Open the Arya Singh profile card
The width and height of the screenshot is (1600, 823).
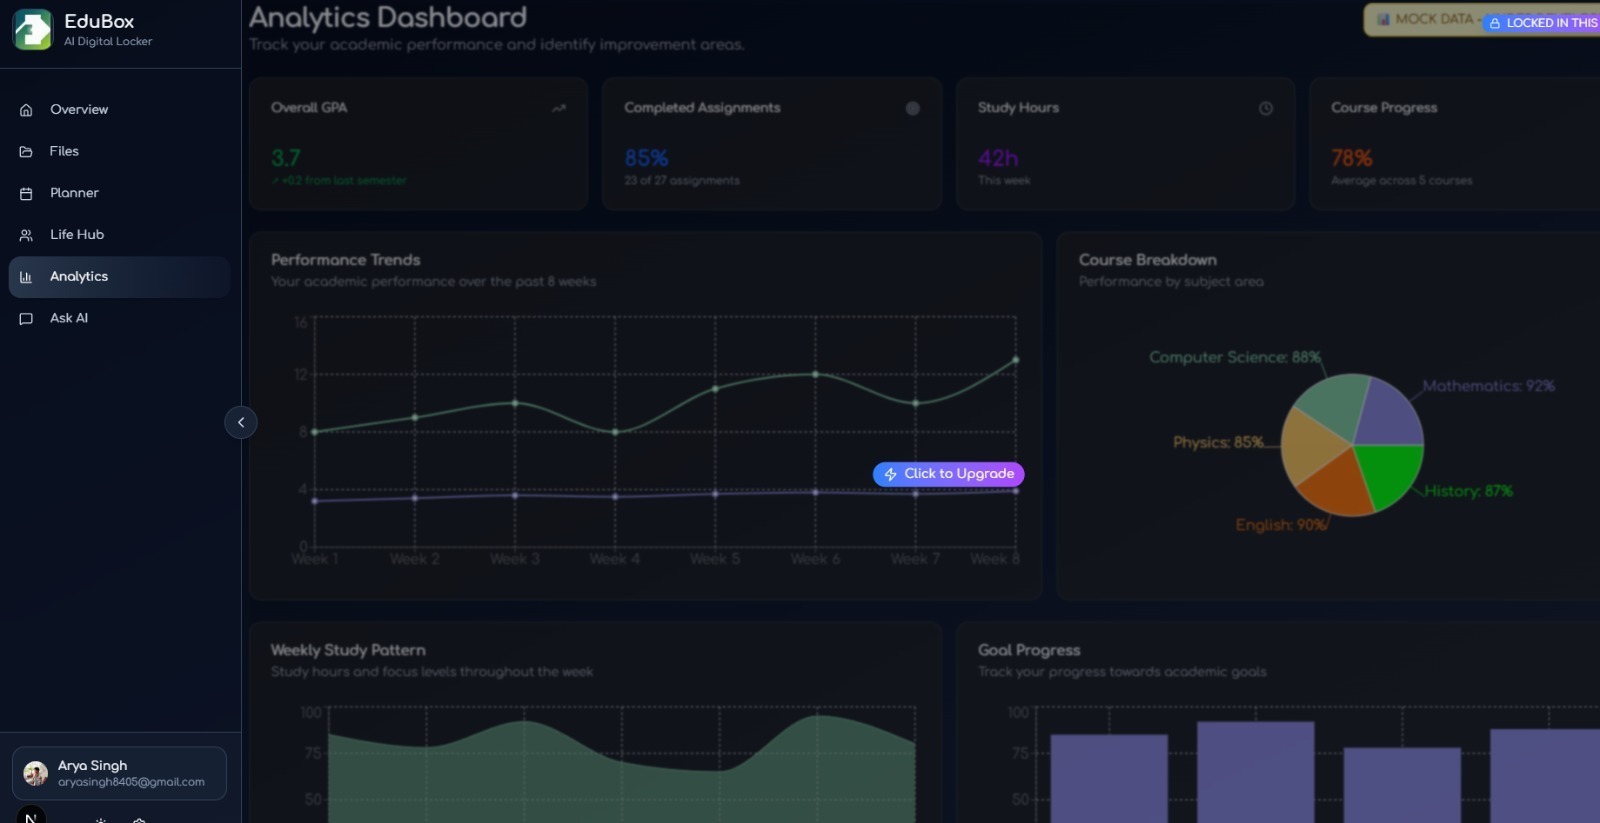click(x=120, y=773)
